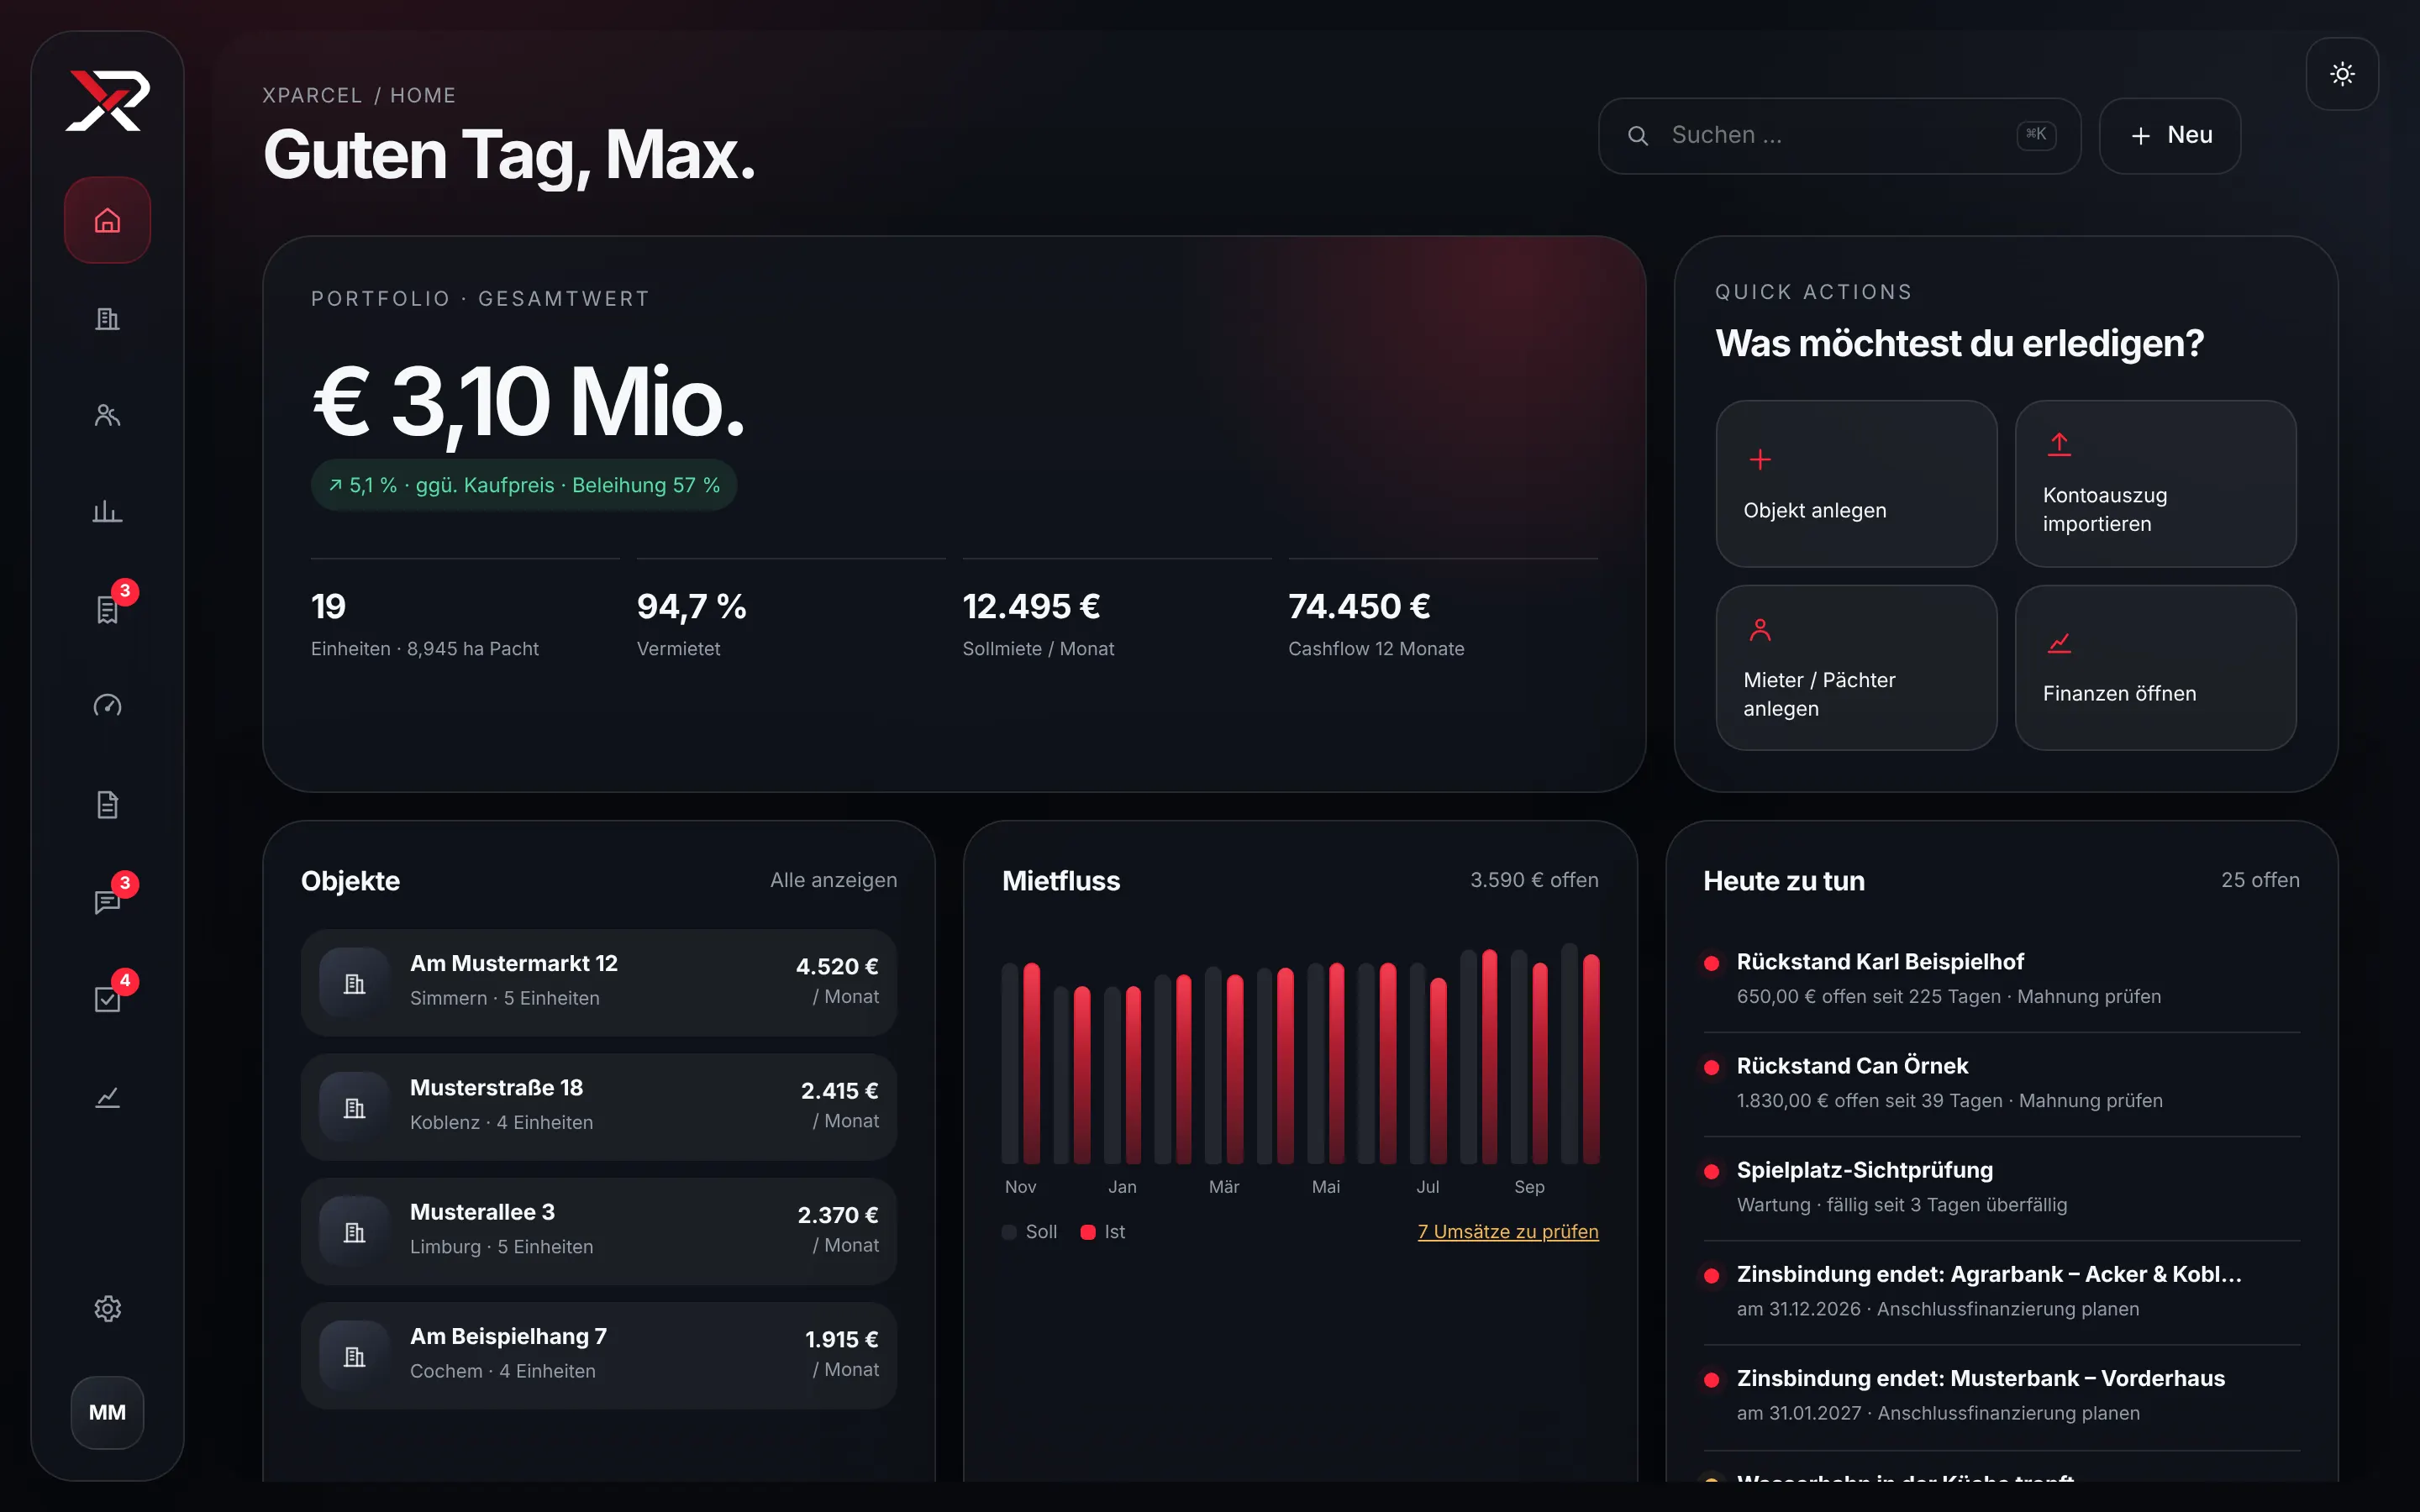Open the Musterallee 3 object row
Screen dimensions: 2420x1512
(599, 1231)
